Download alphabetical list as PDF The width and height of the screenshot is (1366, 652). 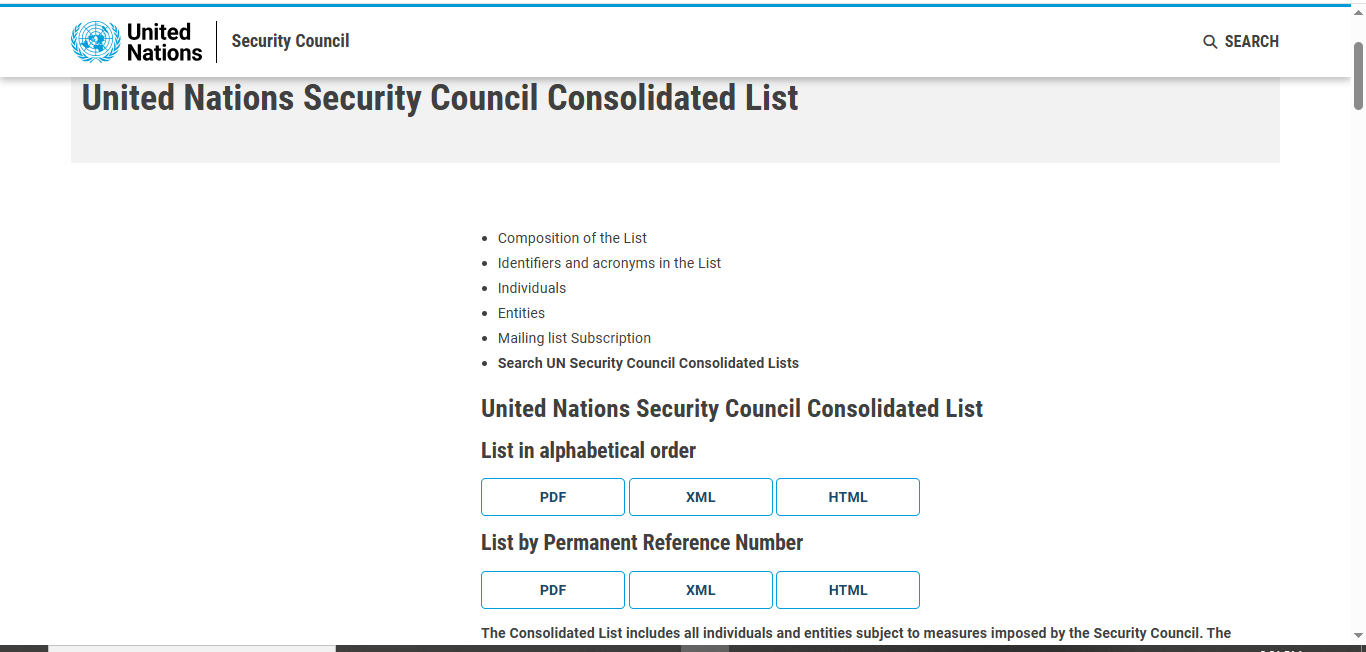[553, 497]
